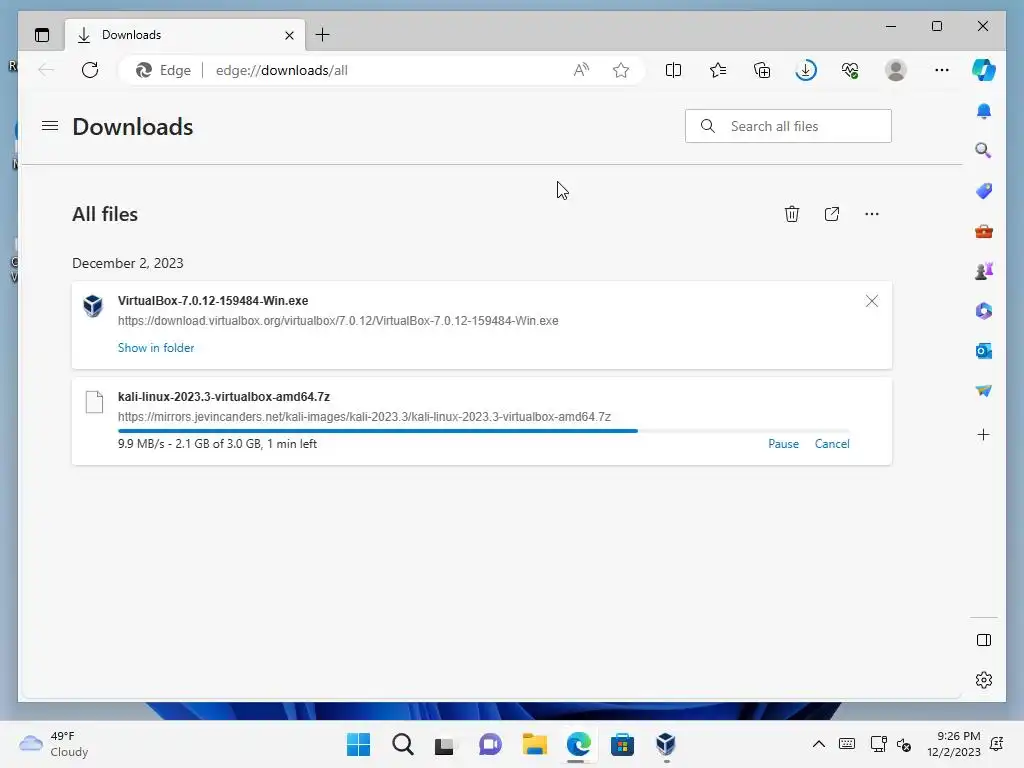Select the Downloads tab

(x=185, y=35)
